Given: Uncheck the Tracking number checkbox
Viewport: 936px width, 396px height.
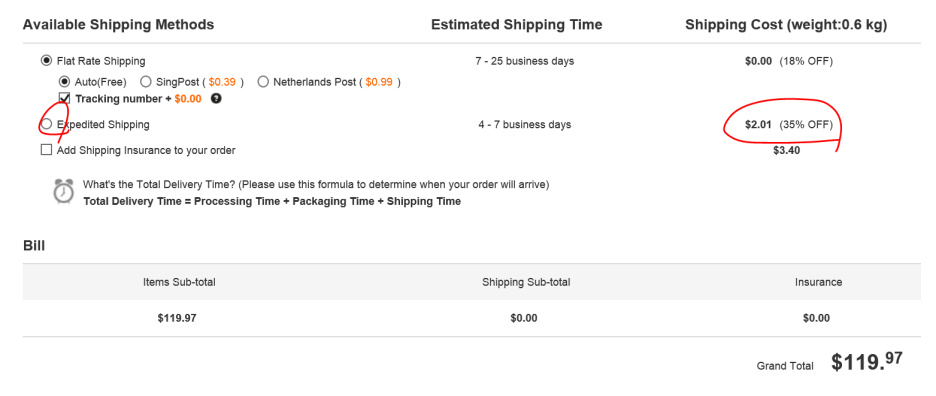Looking at the screenshot, I should pos(64,98).
